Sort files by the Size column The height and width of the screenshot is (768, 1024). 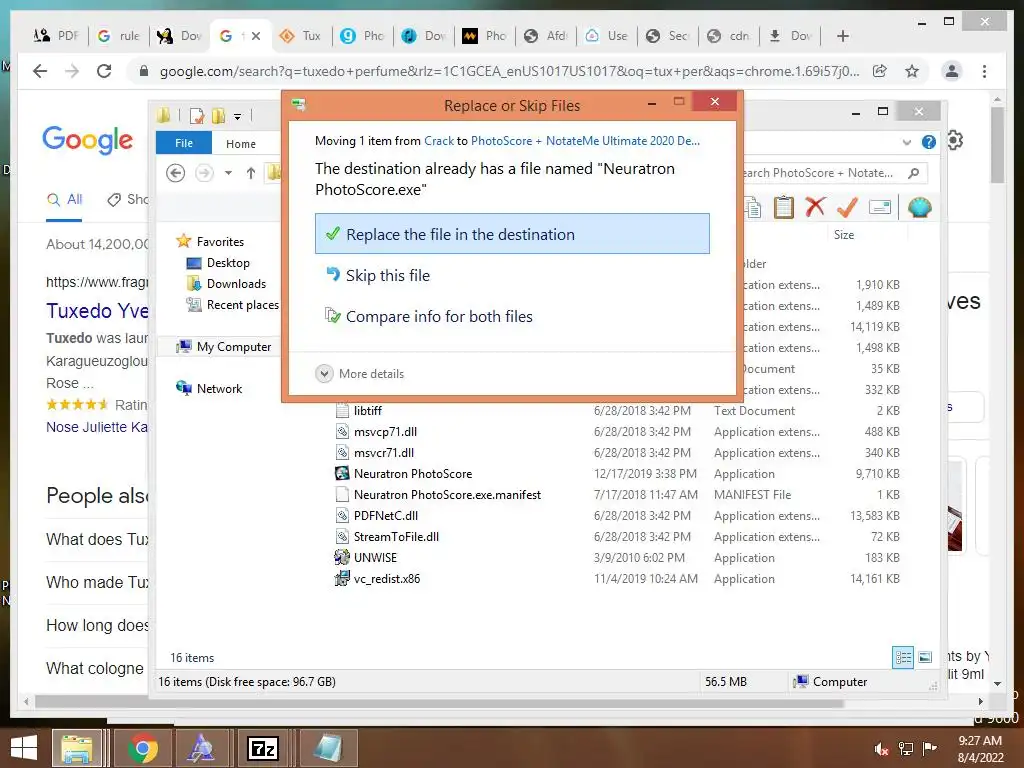844,234
